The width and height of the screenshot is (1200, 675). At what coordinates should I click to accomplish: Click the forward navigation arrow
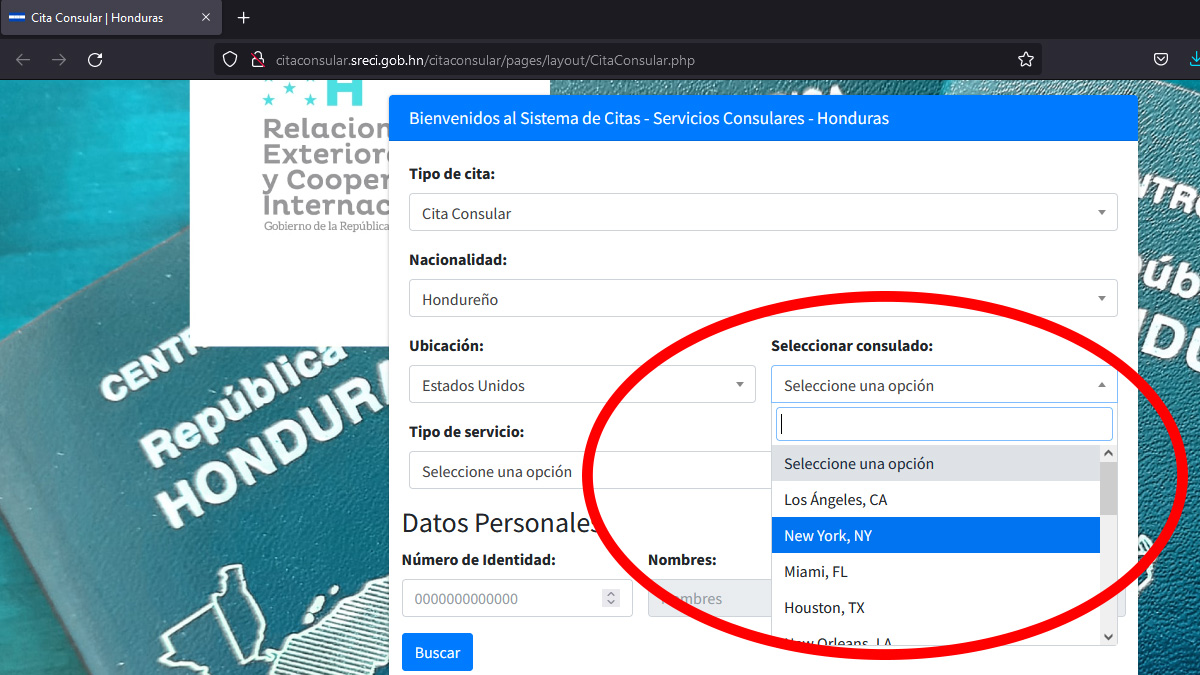[58, 59]
